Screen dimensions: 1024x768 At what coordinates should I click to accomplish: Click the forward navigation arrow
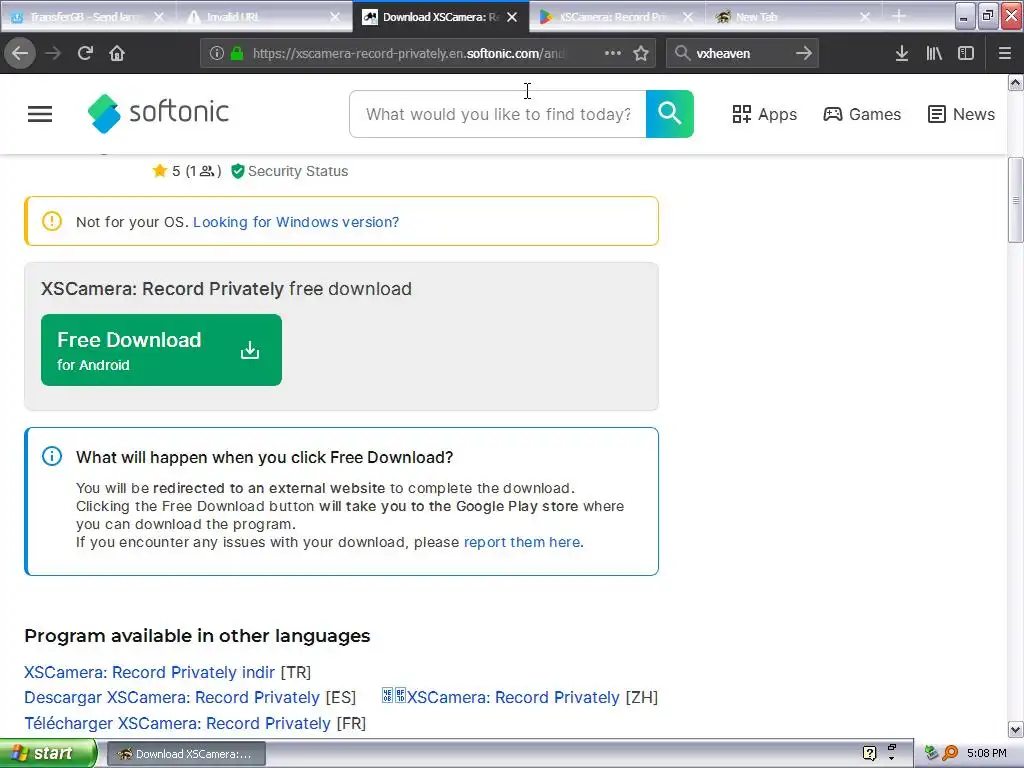coord(53,53)
